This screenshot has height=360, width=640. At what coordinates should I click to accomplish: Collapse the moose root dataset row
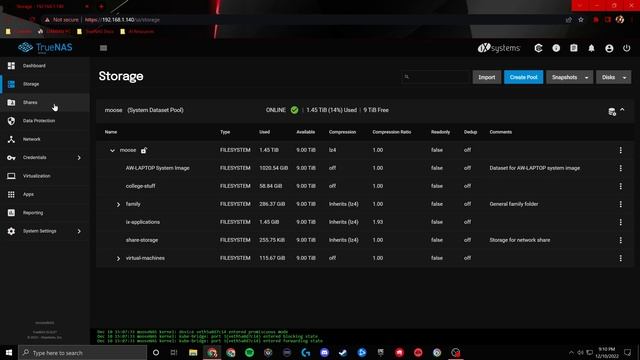coord(112,151)
